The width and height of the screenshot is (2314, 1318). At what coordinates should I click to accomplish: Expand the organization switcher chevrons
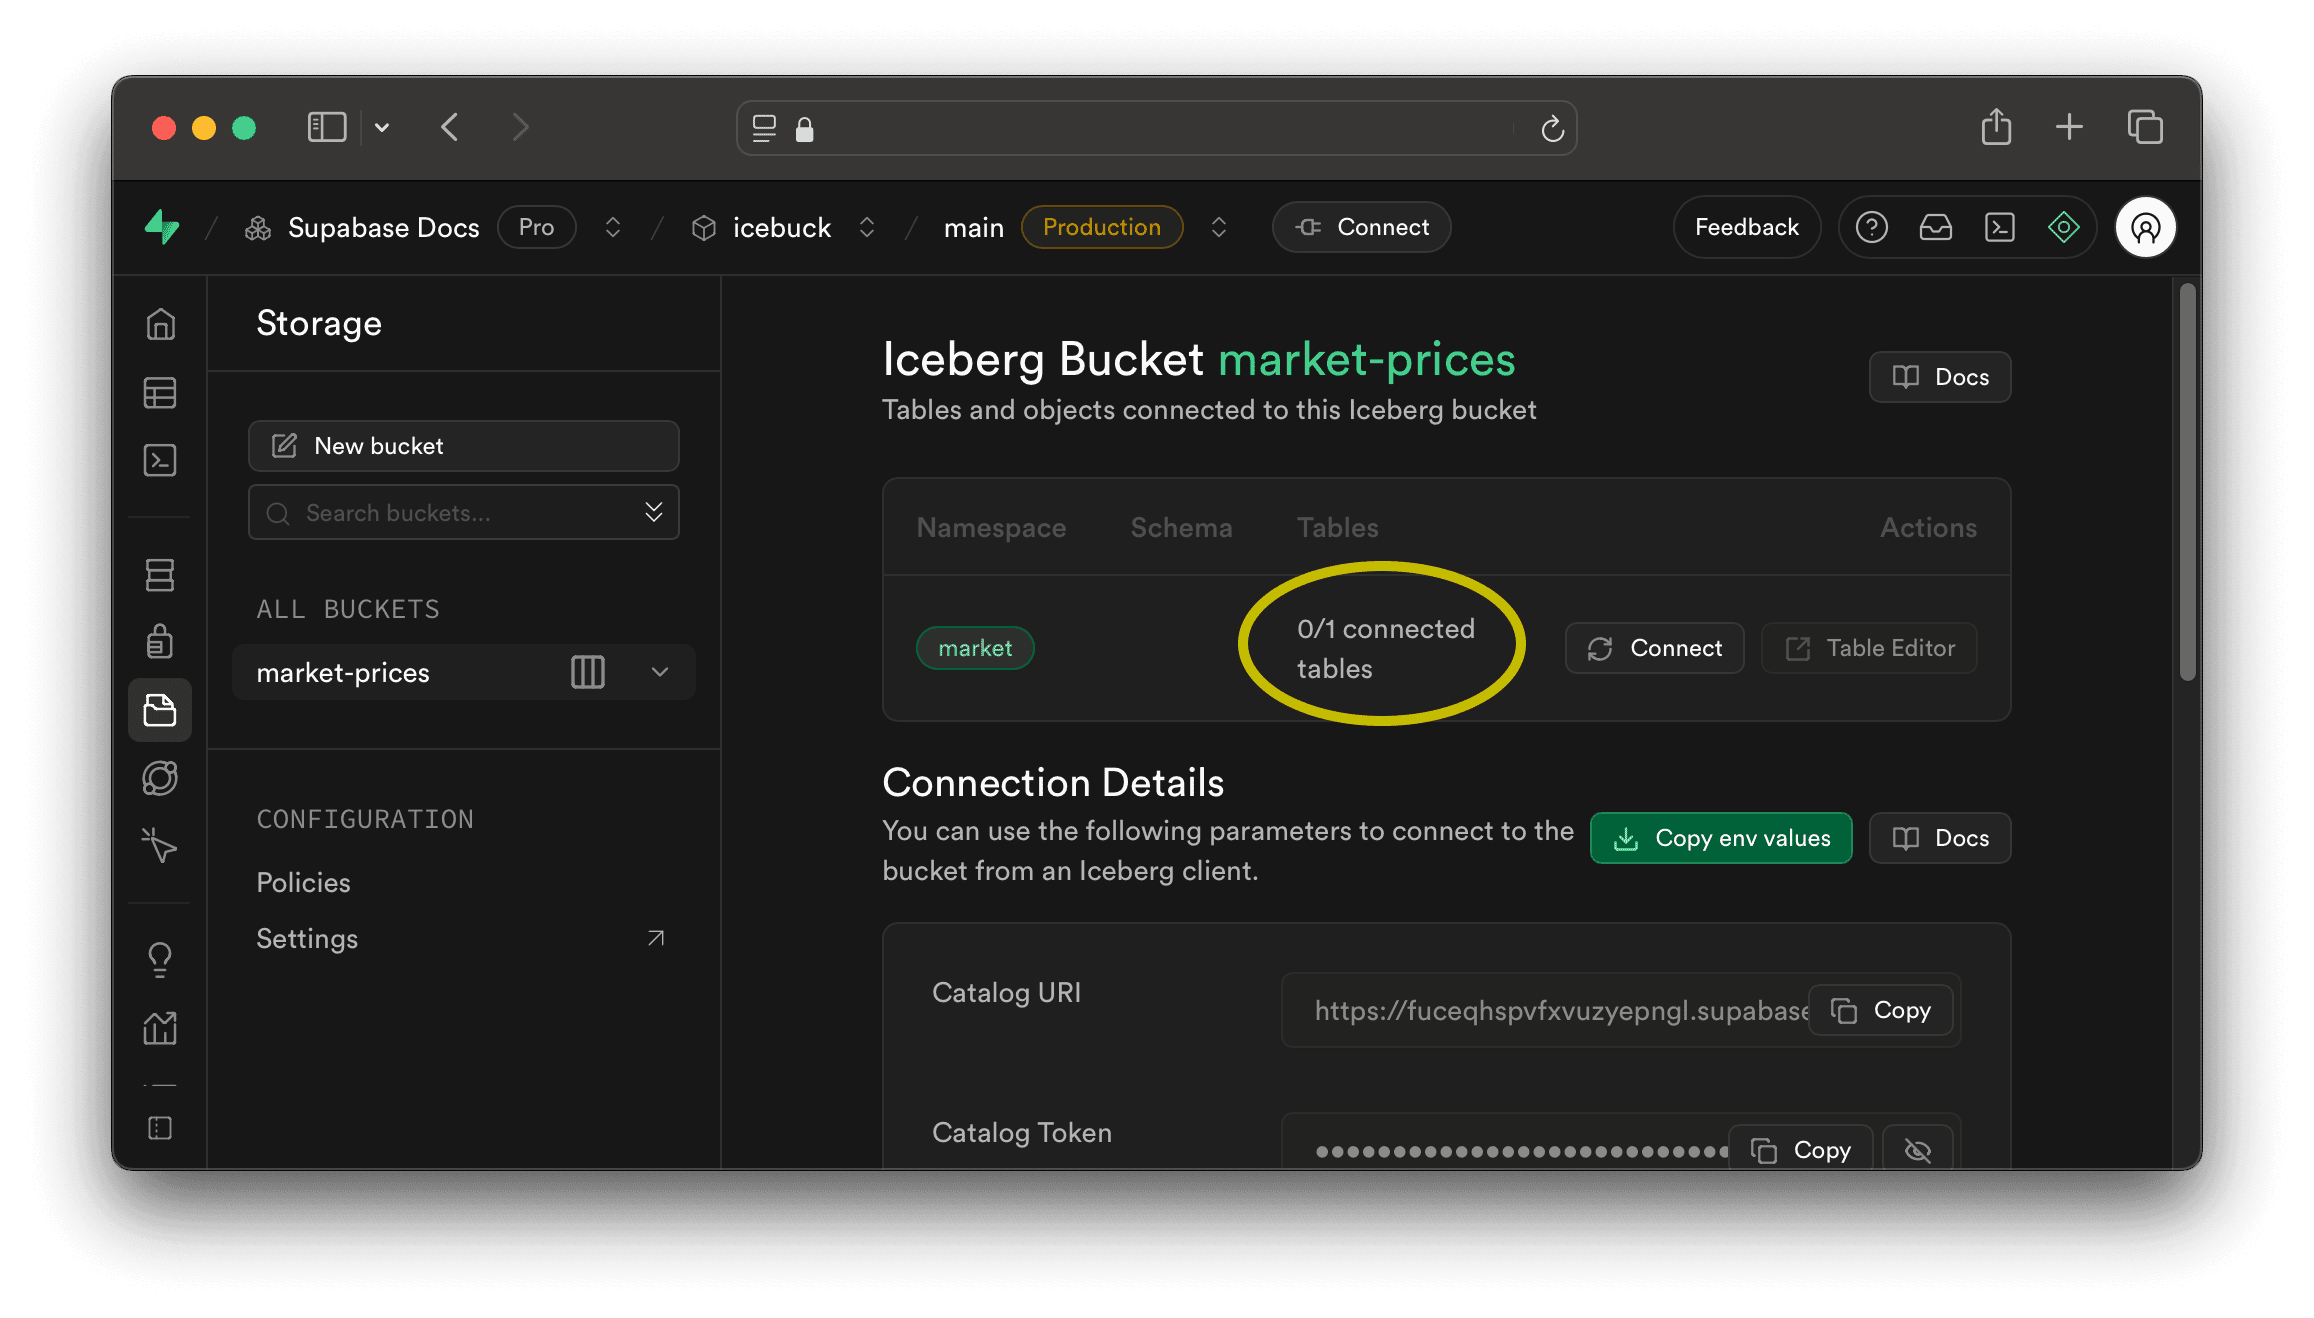(x=613, y=227)
